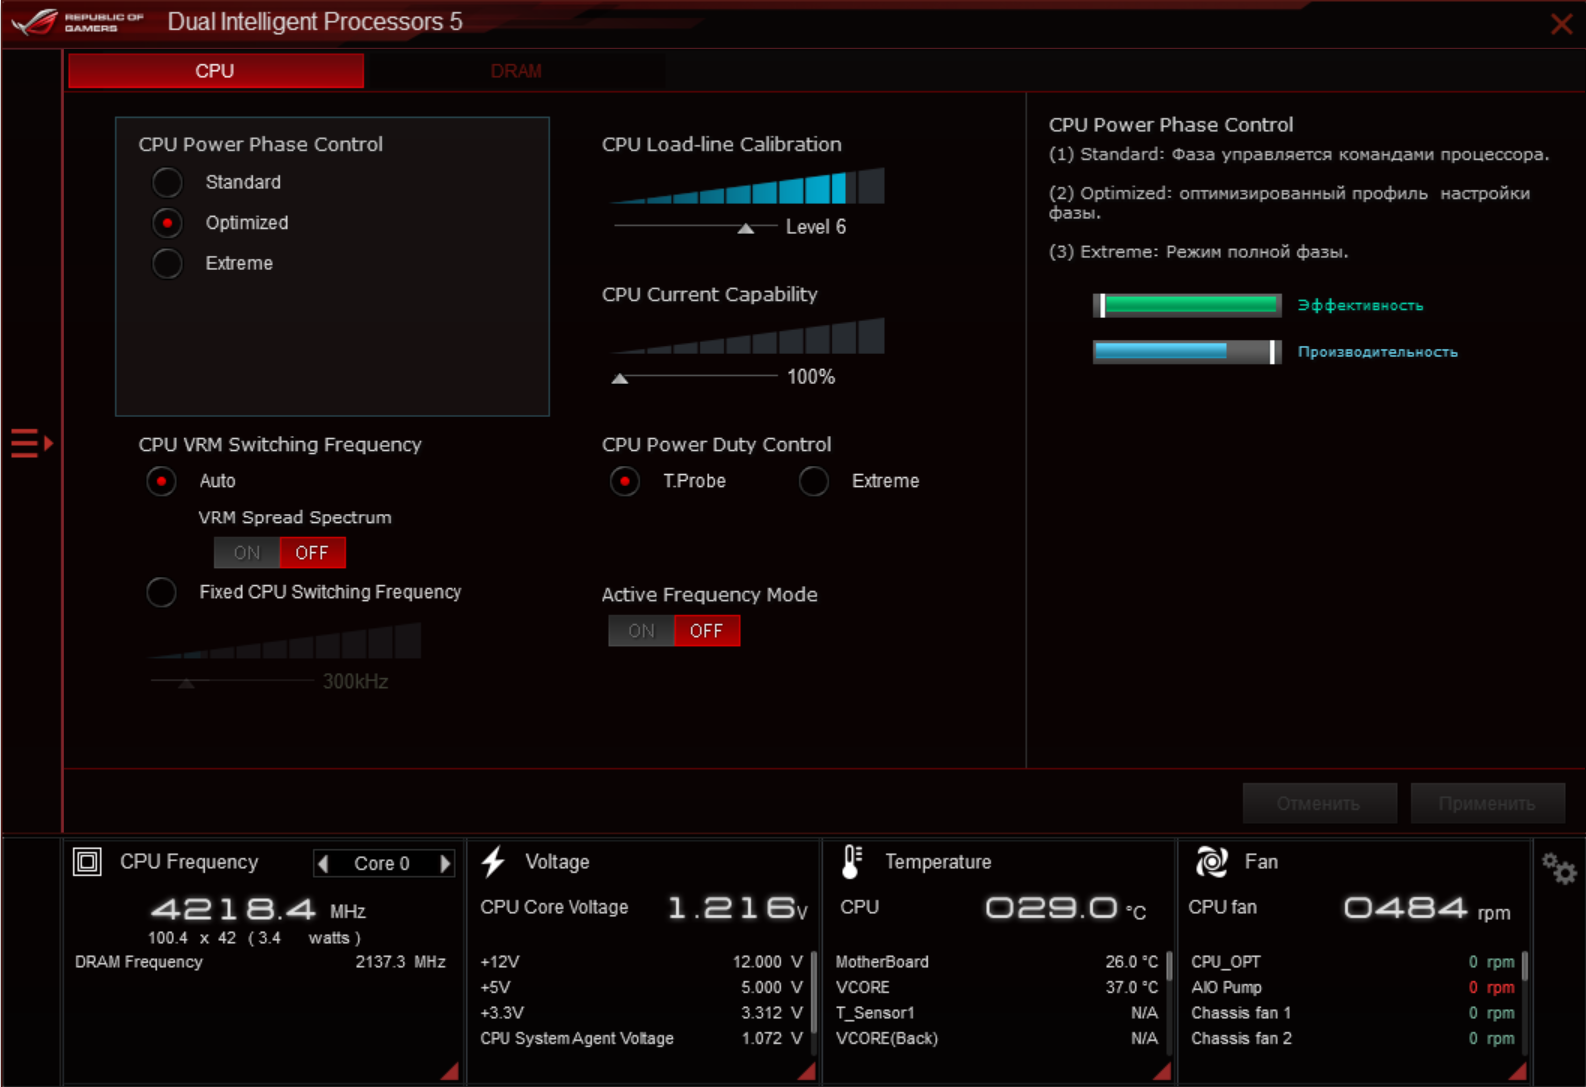Click the Fan panel icon
This screenshot has height=1087, width=1586.
click(x=1211, y=862)
